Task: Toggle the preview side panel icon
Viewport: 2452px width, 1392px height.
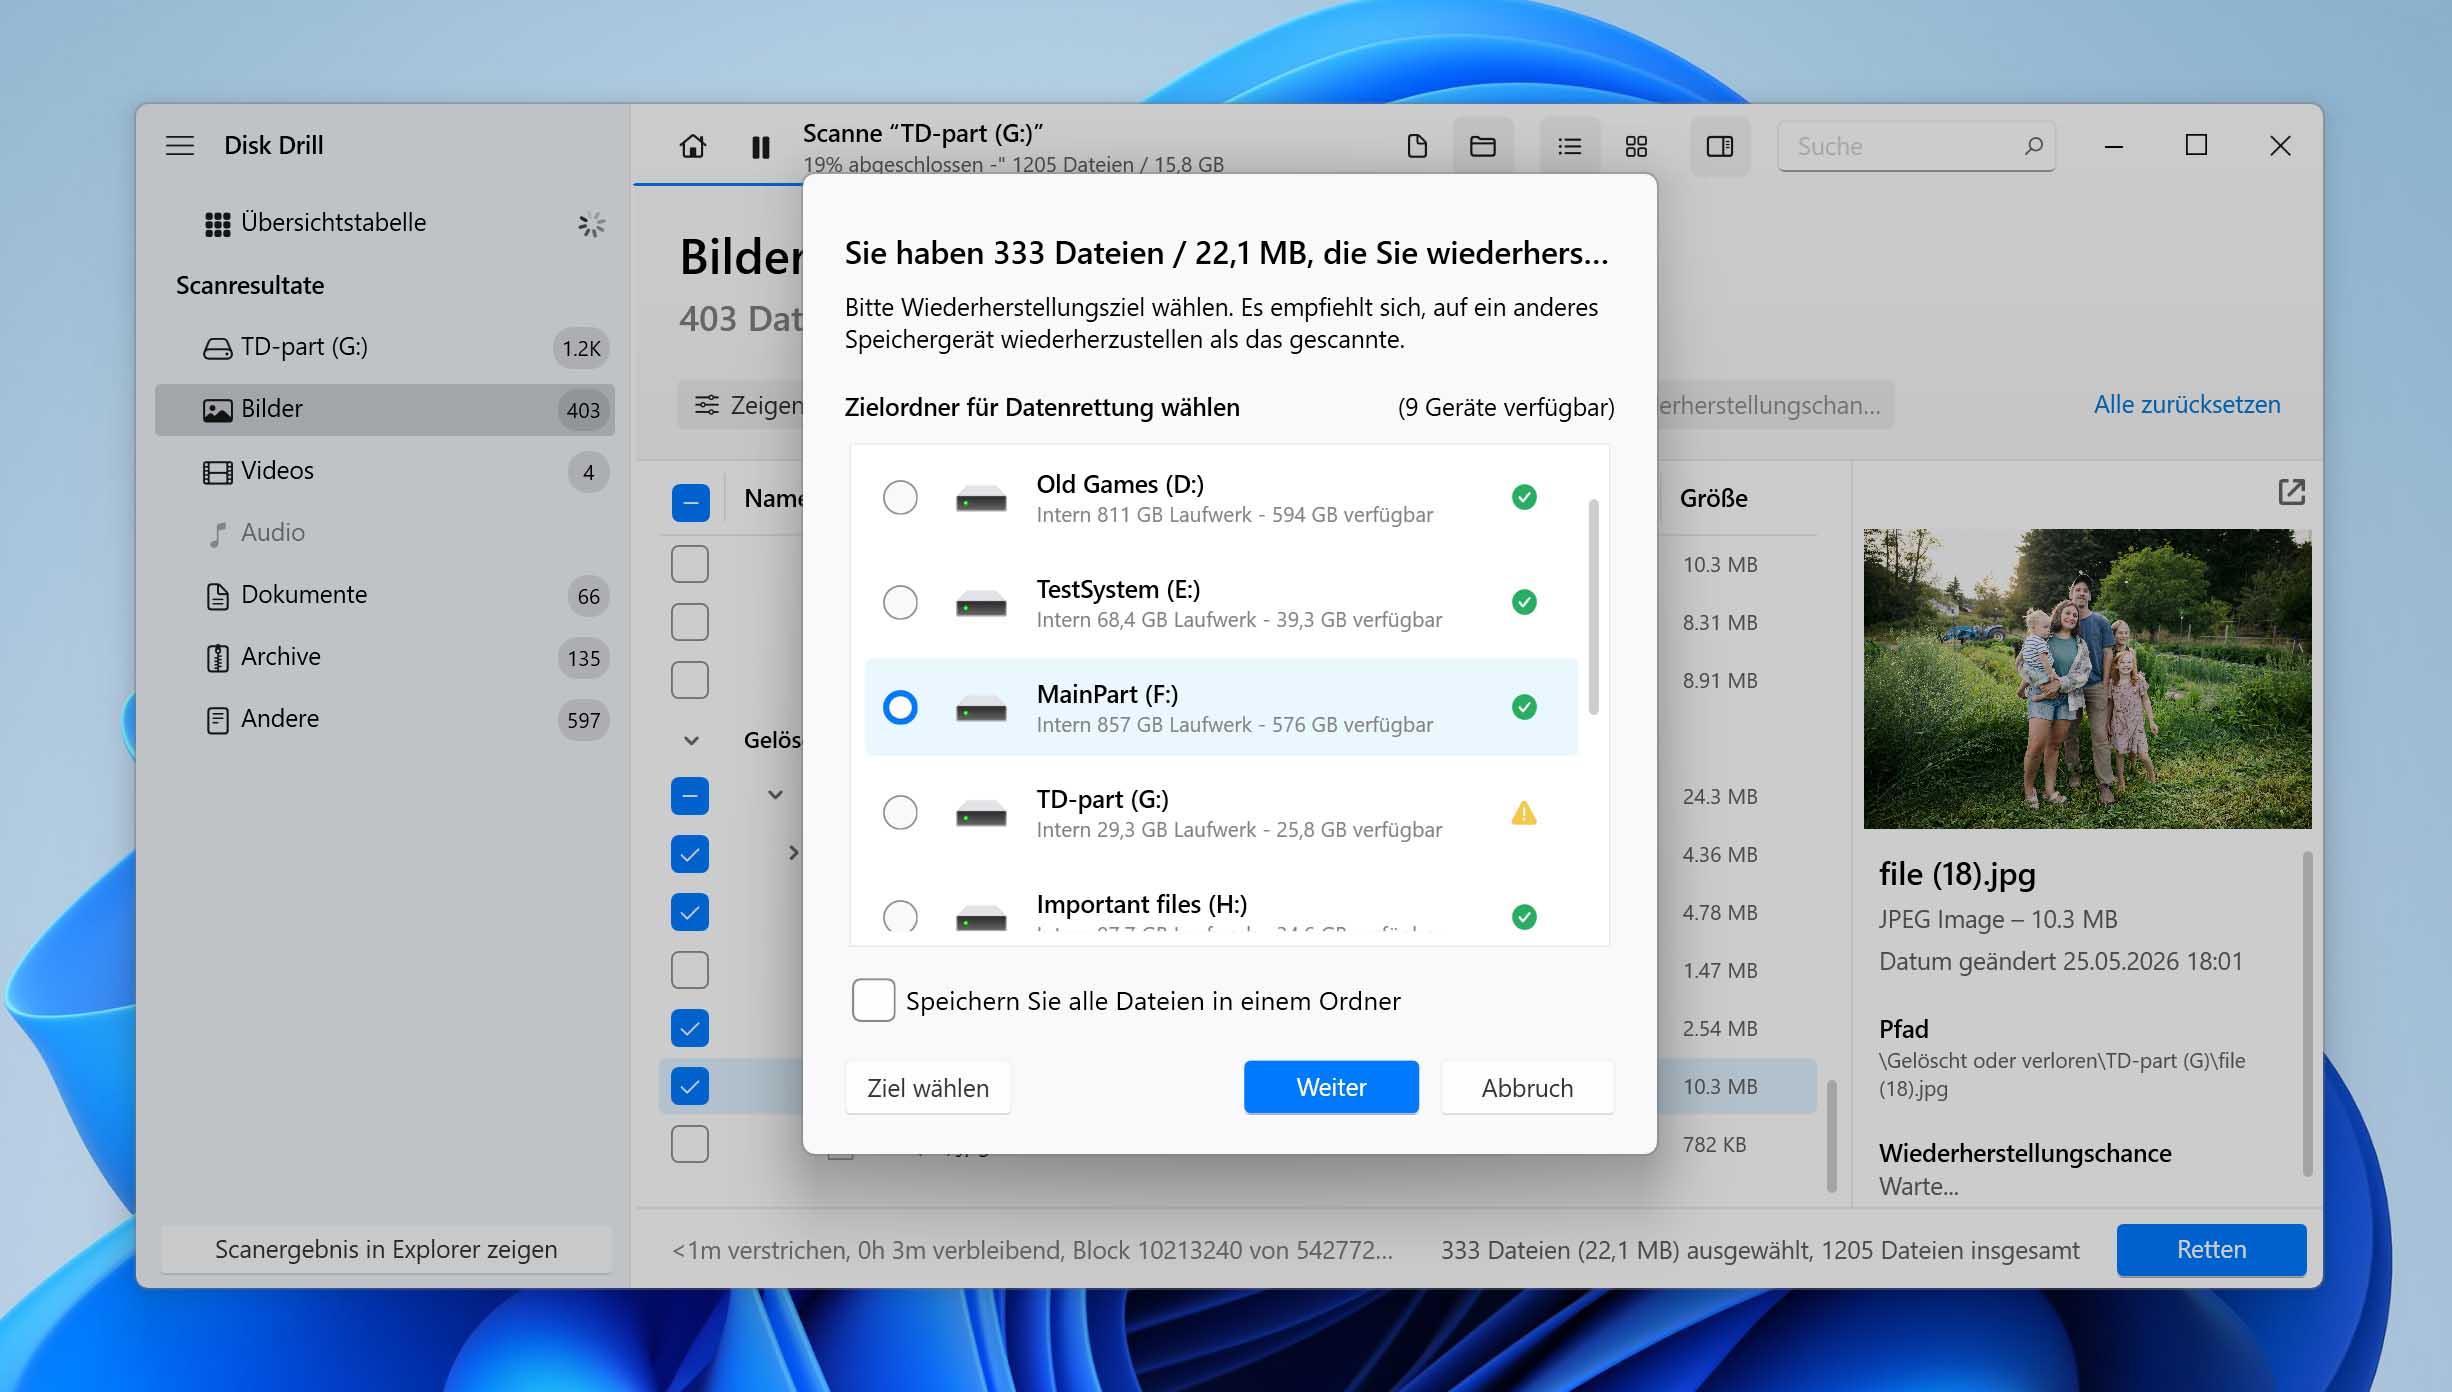Action: [1720, 146]
